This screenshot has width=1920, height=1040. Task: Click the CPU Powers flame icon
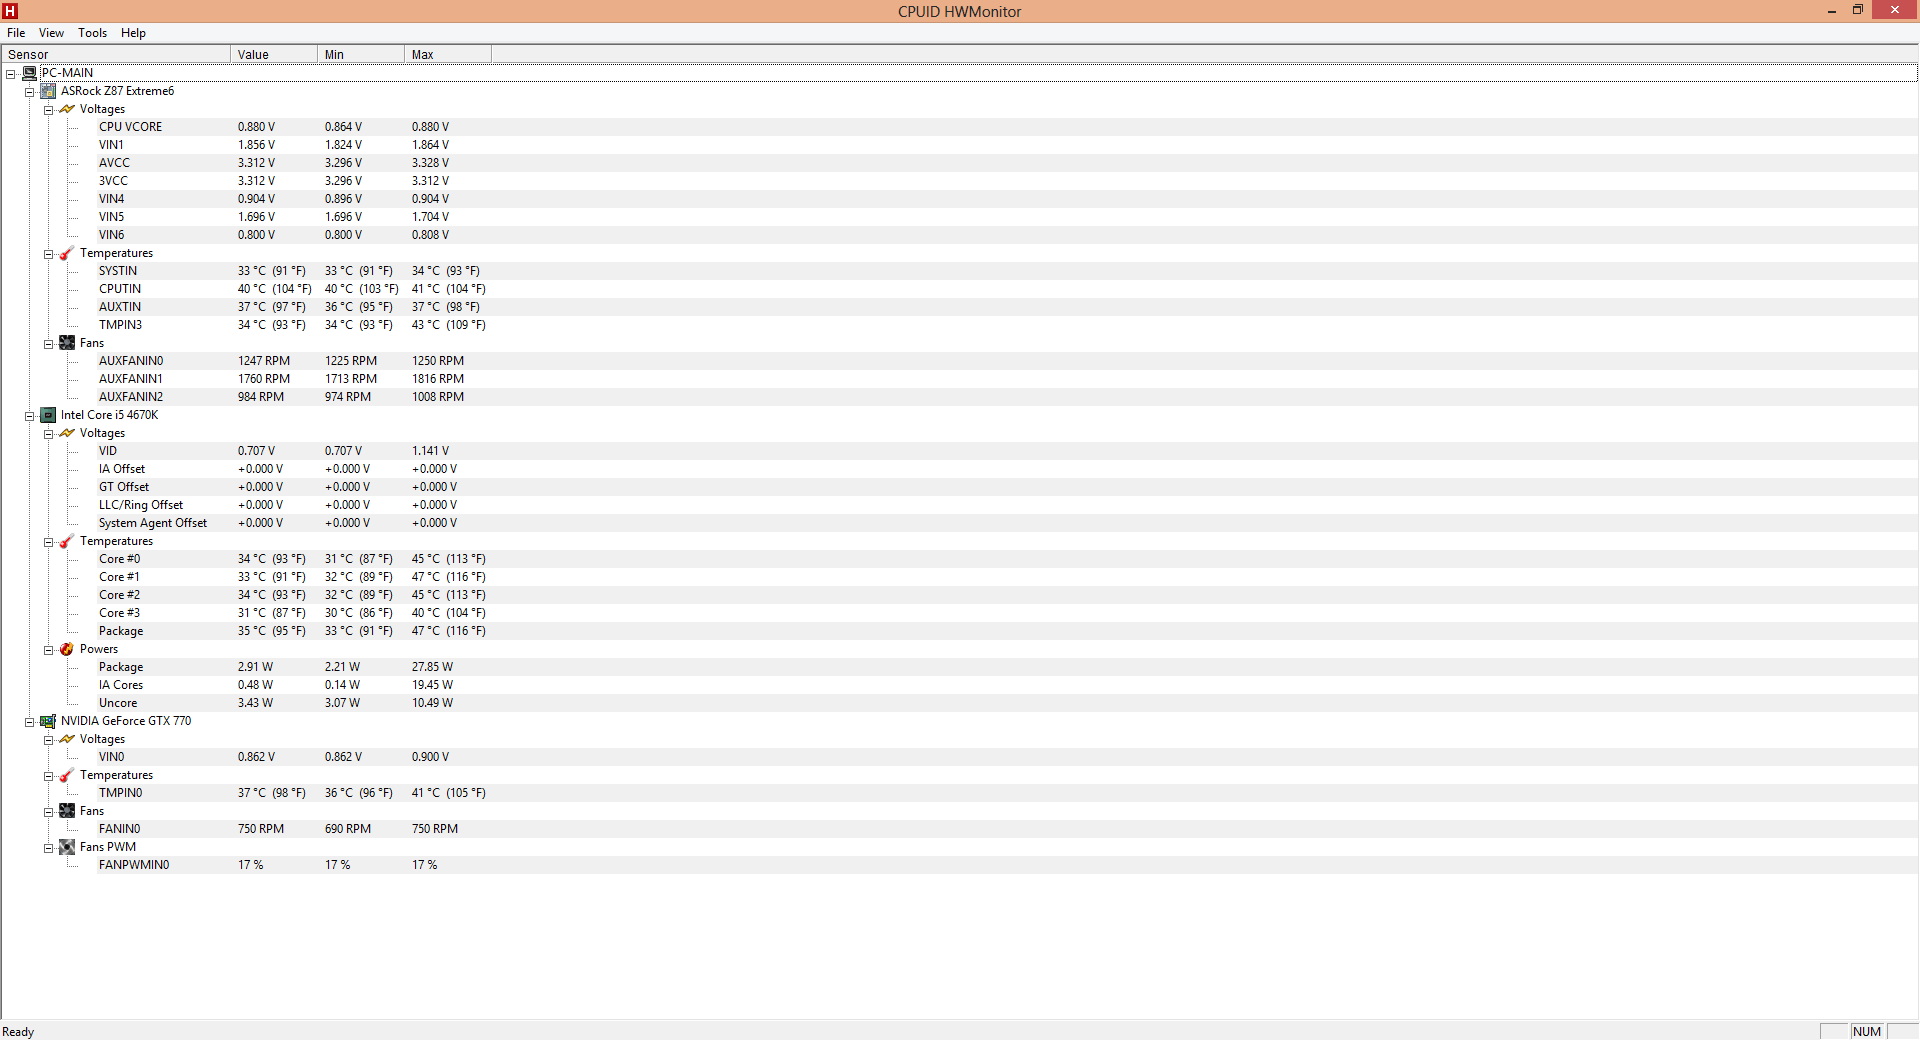pyautogui.click(x=67, y=649)
